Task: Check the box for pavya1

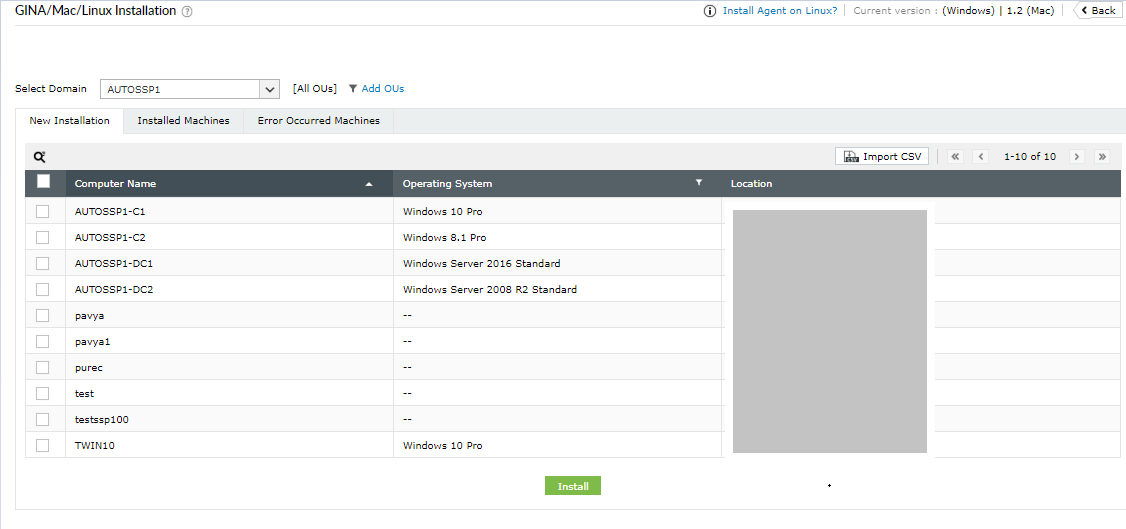Action: click(42, 342)
